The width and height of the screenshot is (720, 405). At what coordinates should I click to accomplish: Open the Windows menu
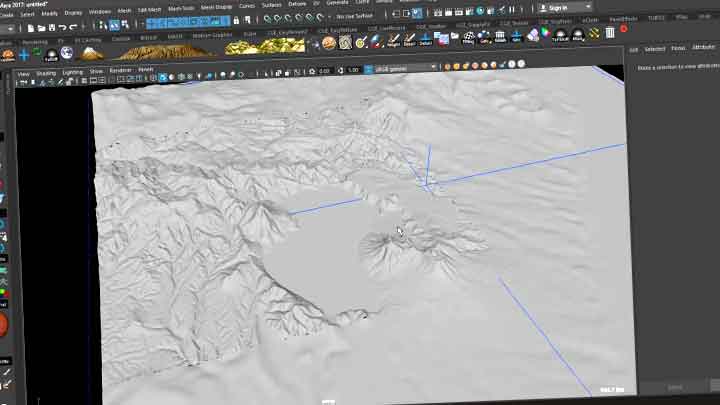coord(100,11)
